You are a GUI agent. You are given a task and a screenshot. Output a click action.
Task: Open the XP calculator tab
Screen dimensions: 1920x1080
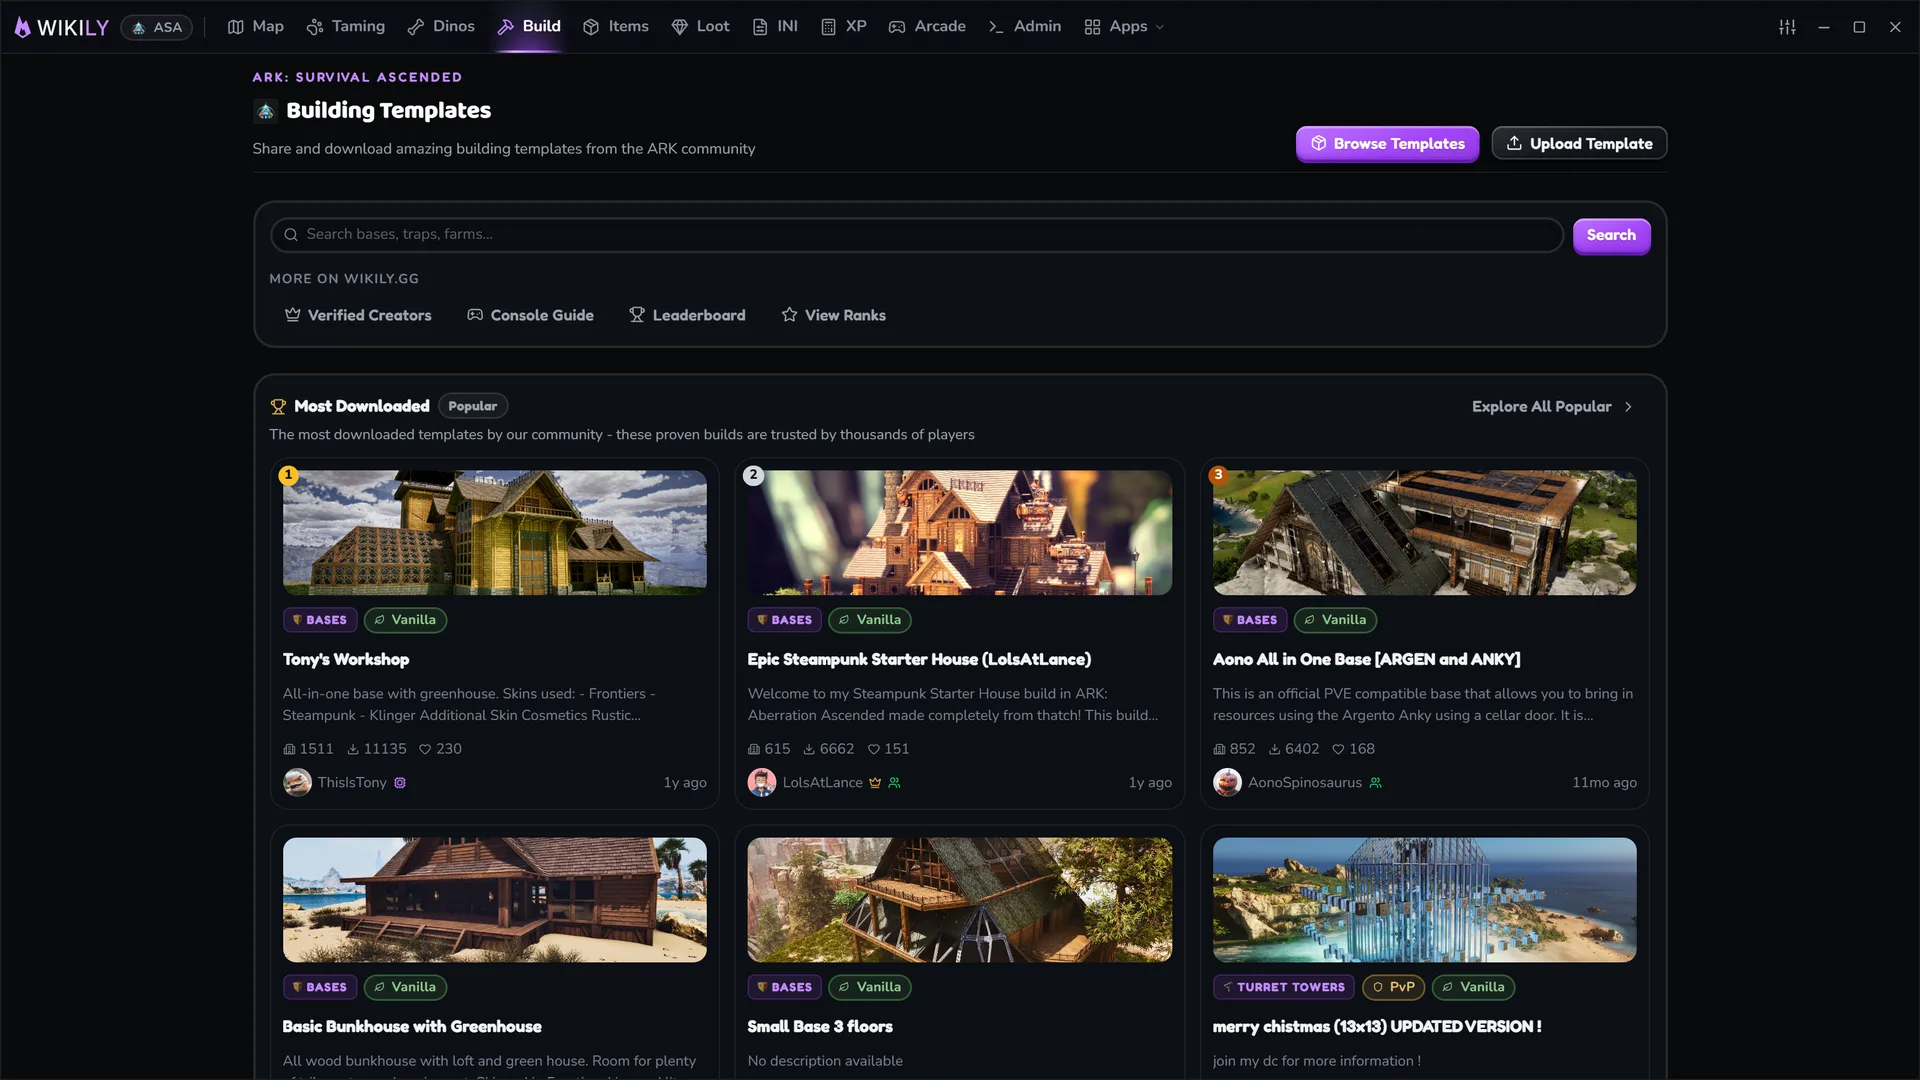pyautogui.click(x=843, y=26)
